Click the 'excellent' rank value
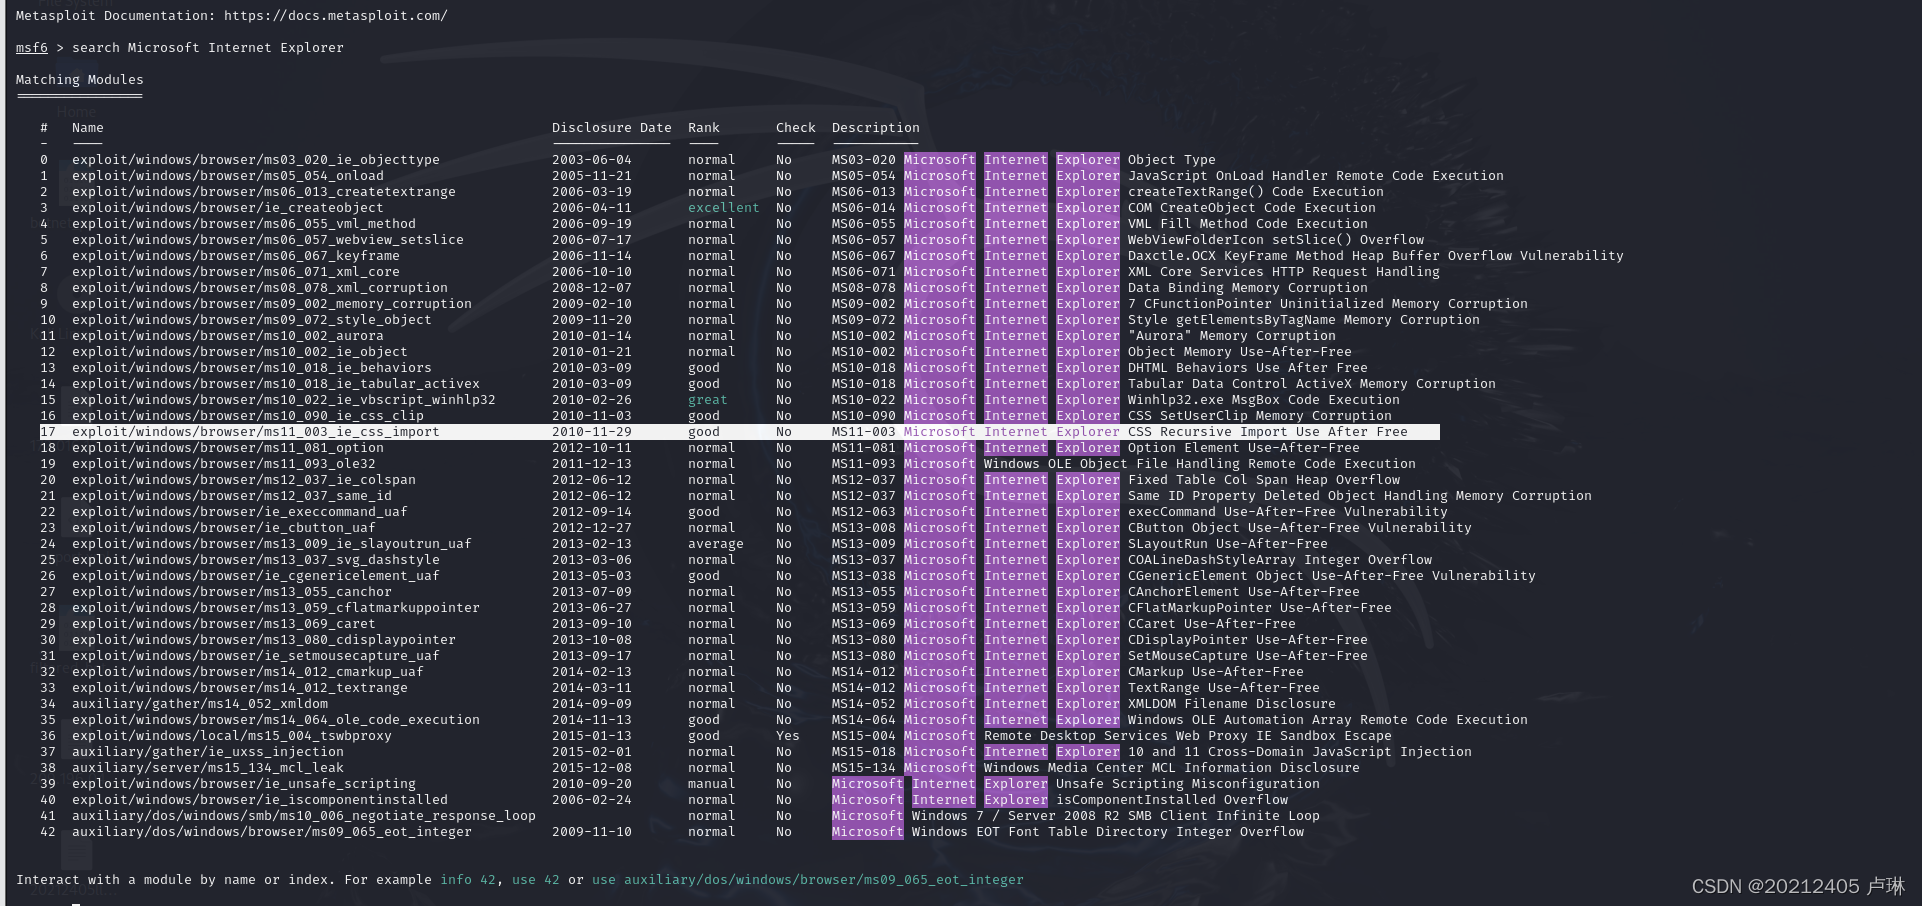 point(724,208)
